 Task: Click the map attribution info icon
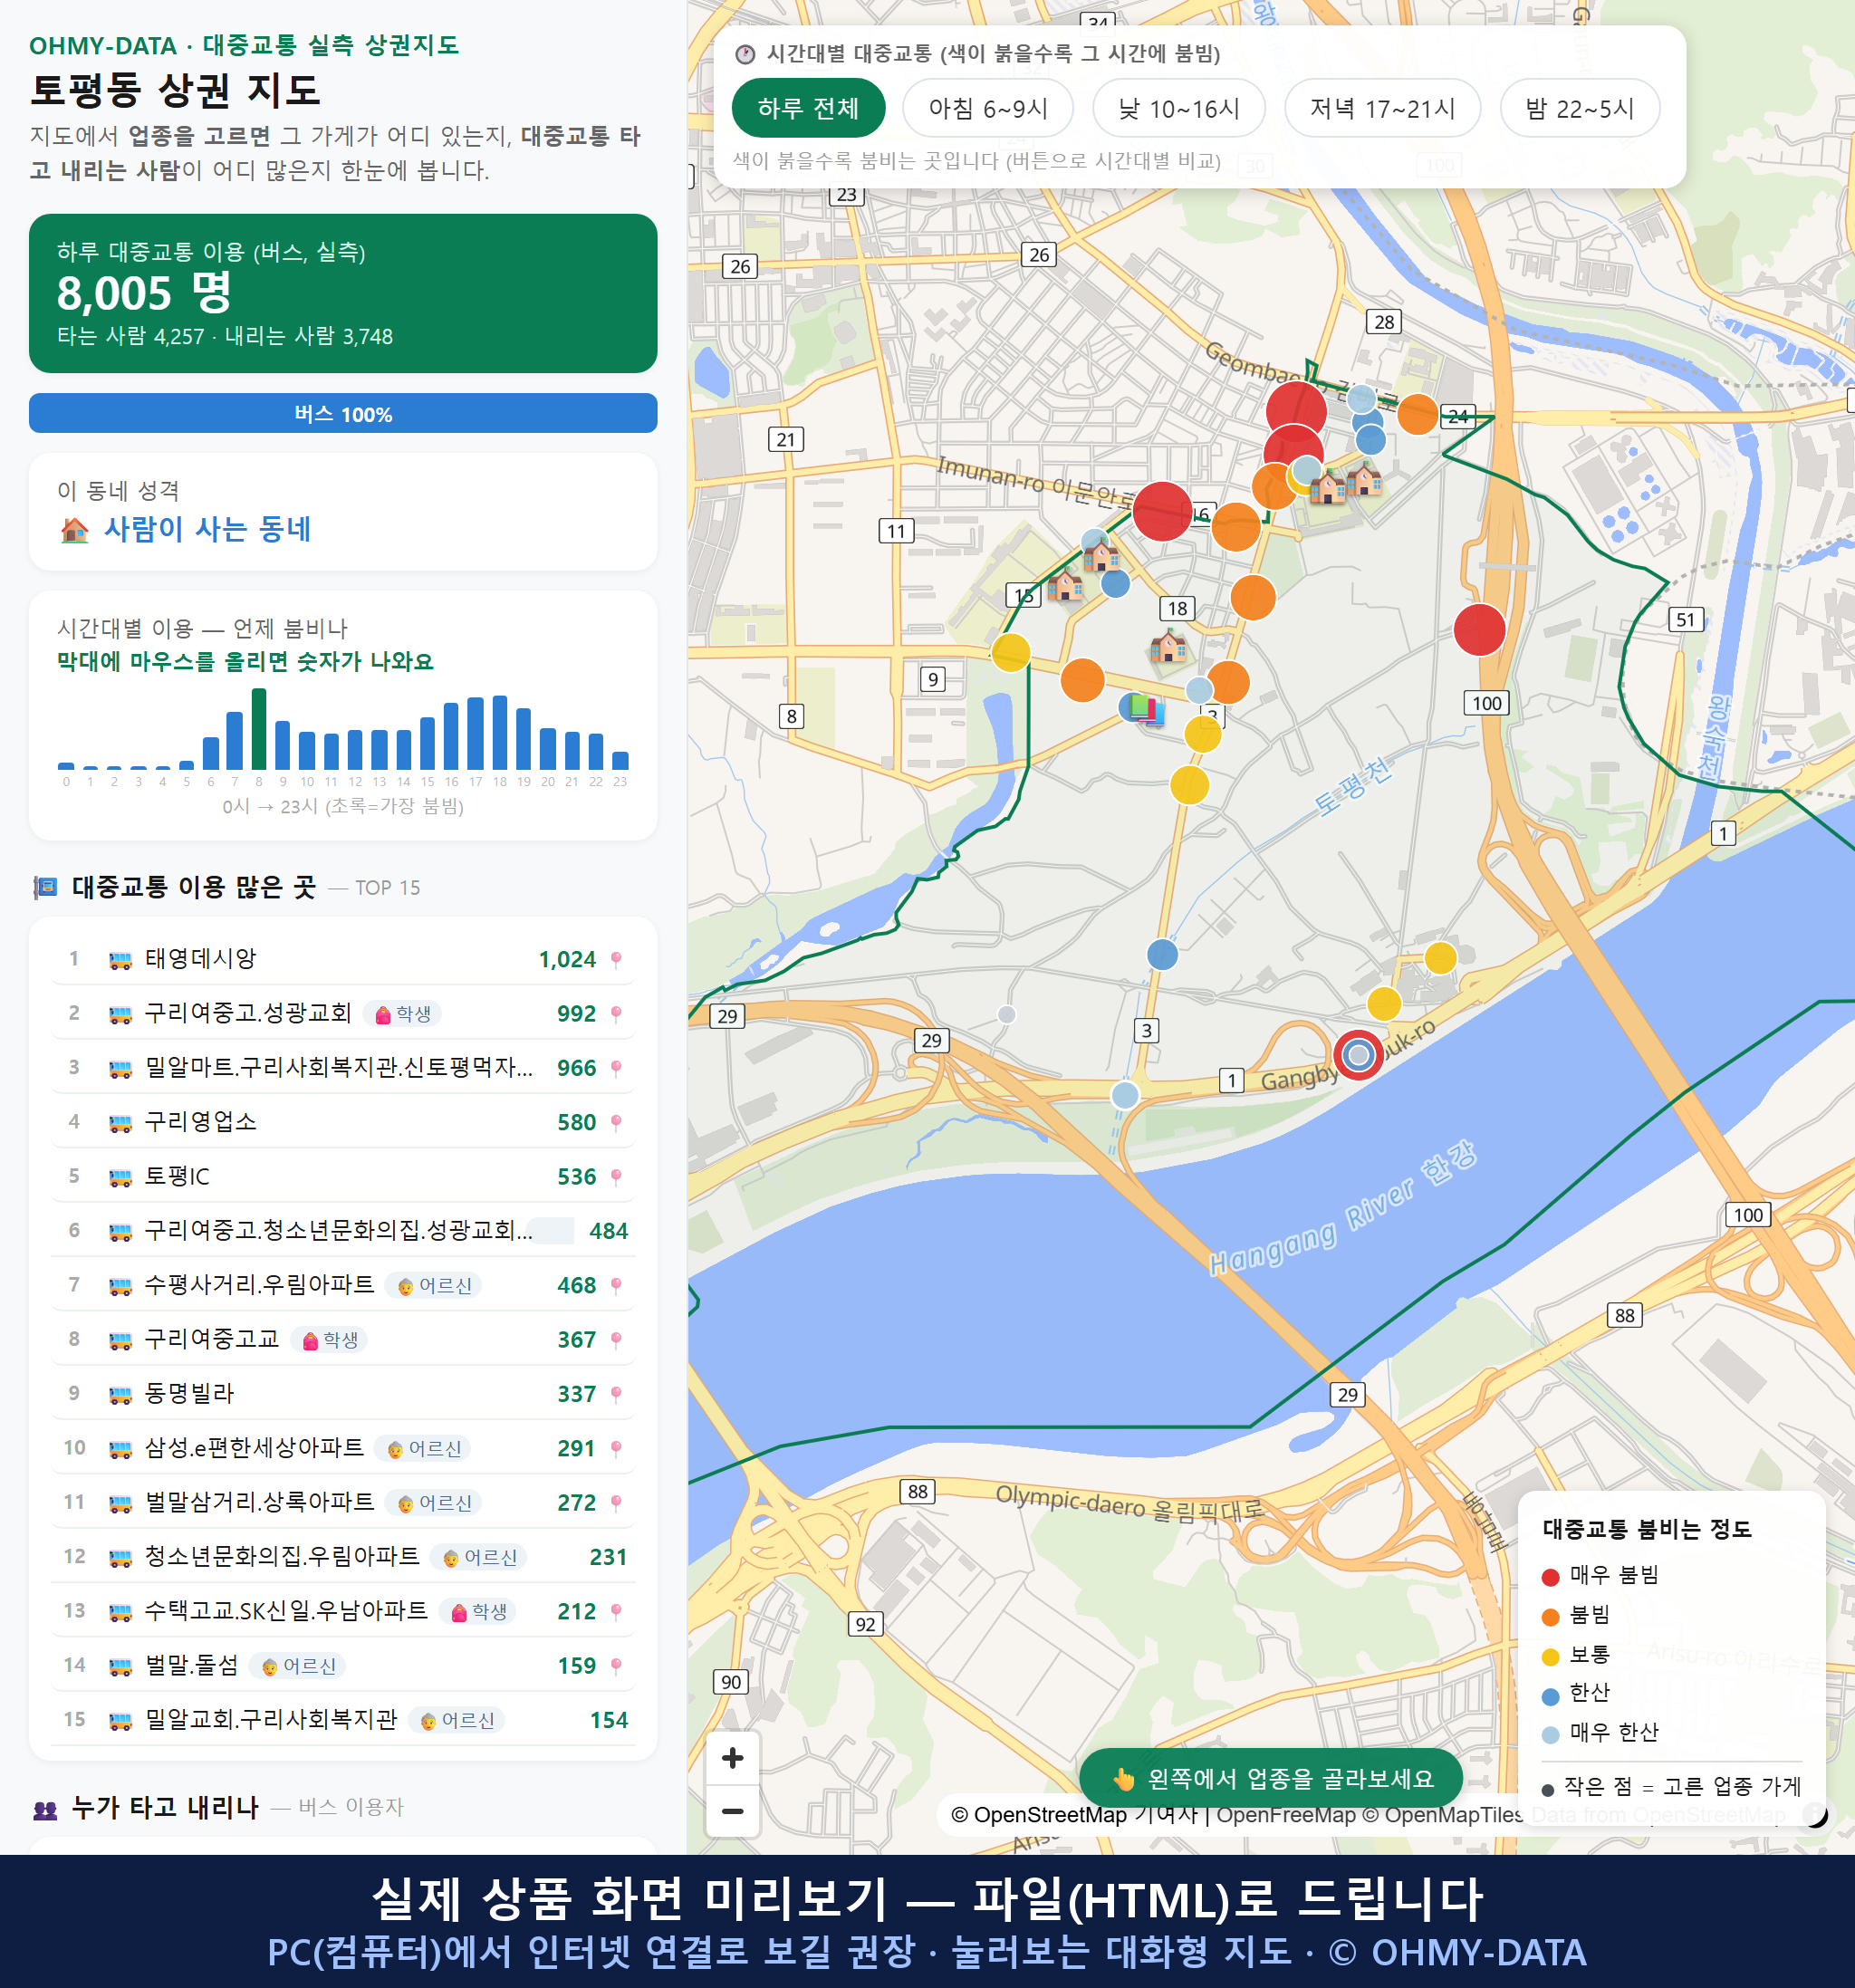click(1815, 1814)
